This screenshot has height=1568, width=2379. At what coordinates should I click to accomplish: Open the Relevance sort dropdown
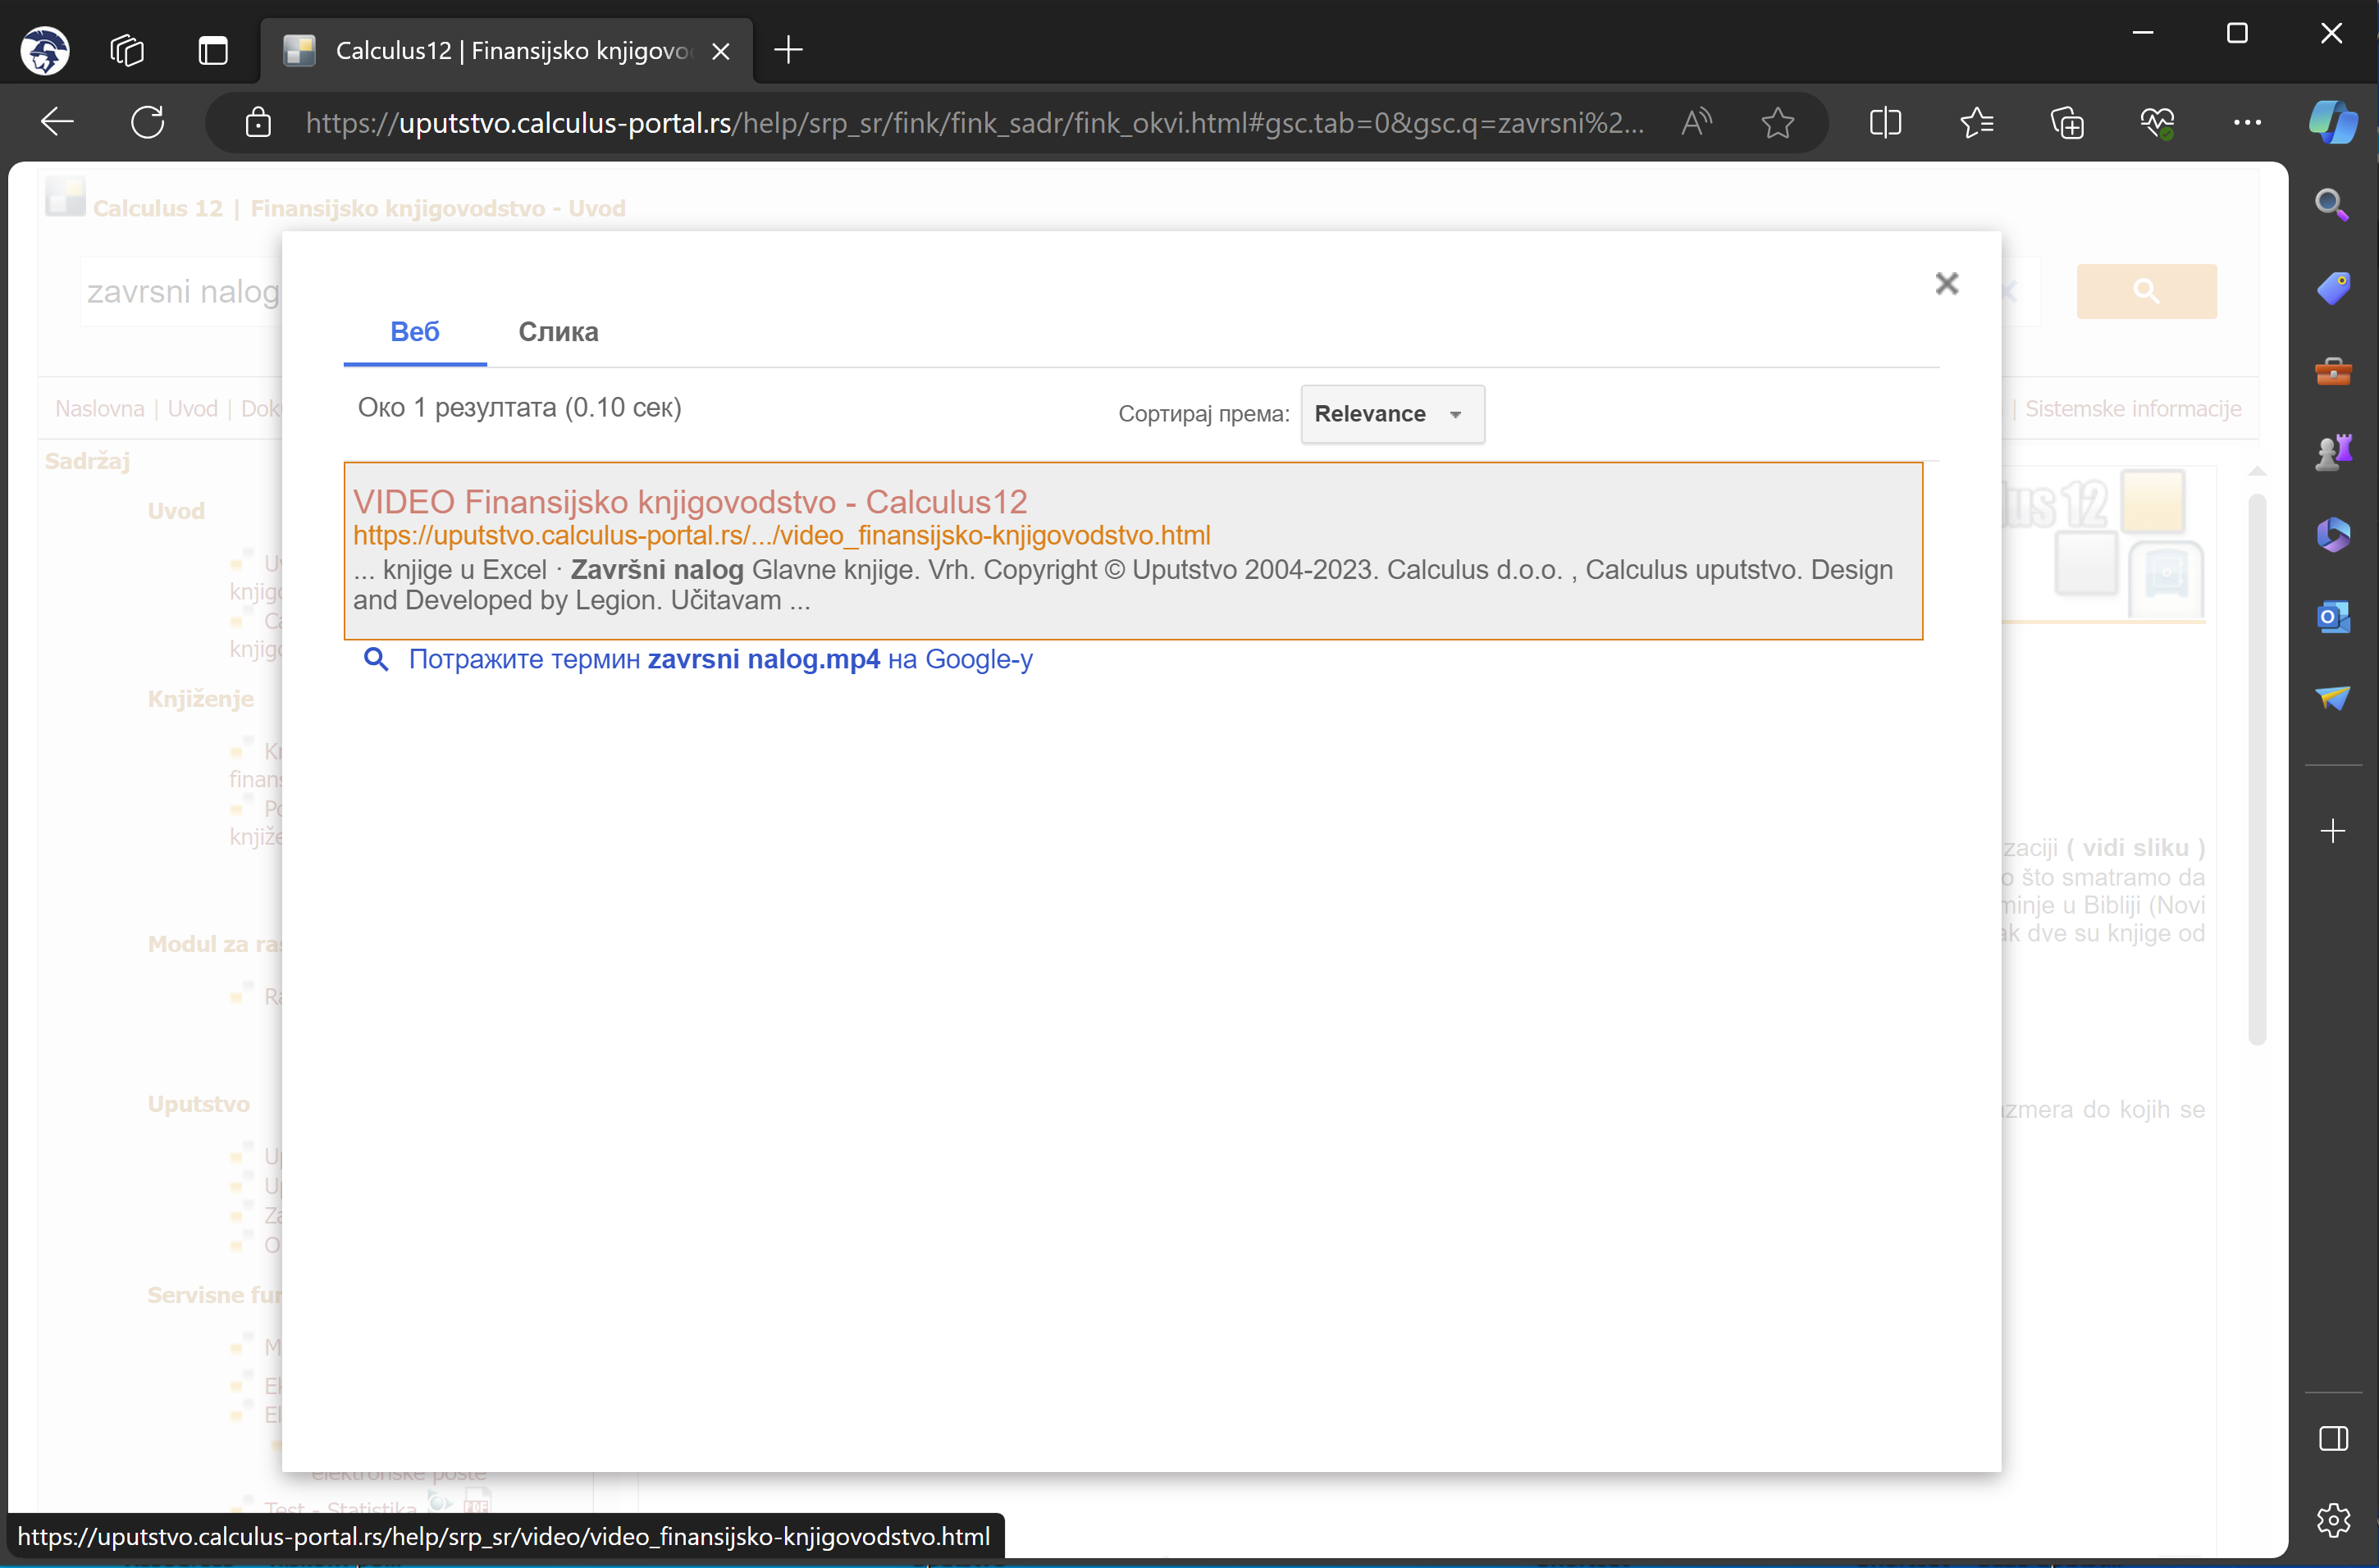(x=1391, y=414)
